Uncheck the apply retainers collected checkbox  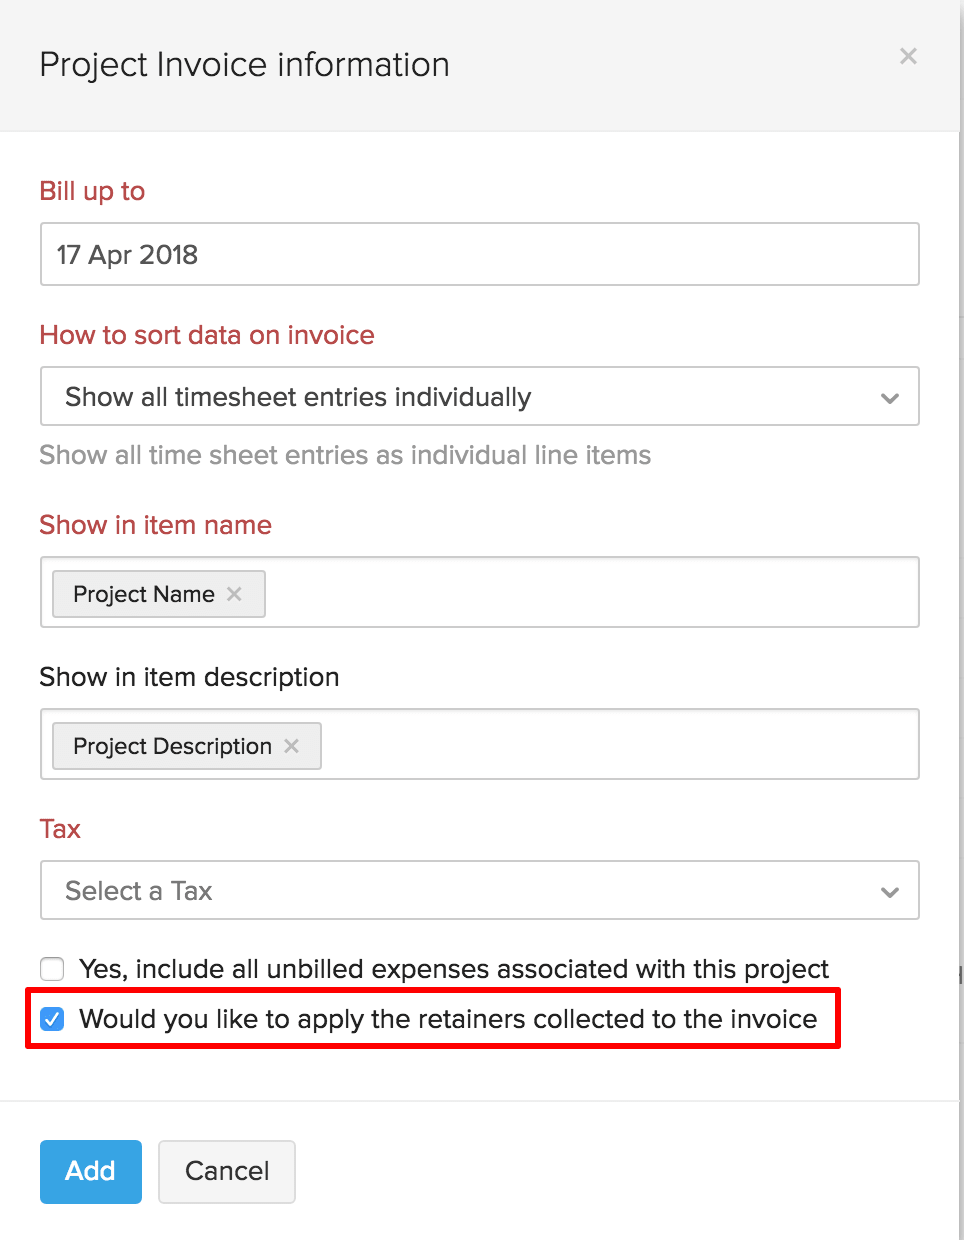51,1019
